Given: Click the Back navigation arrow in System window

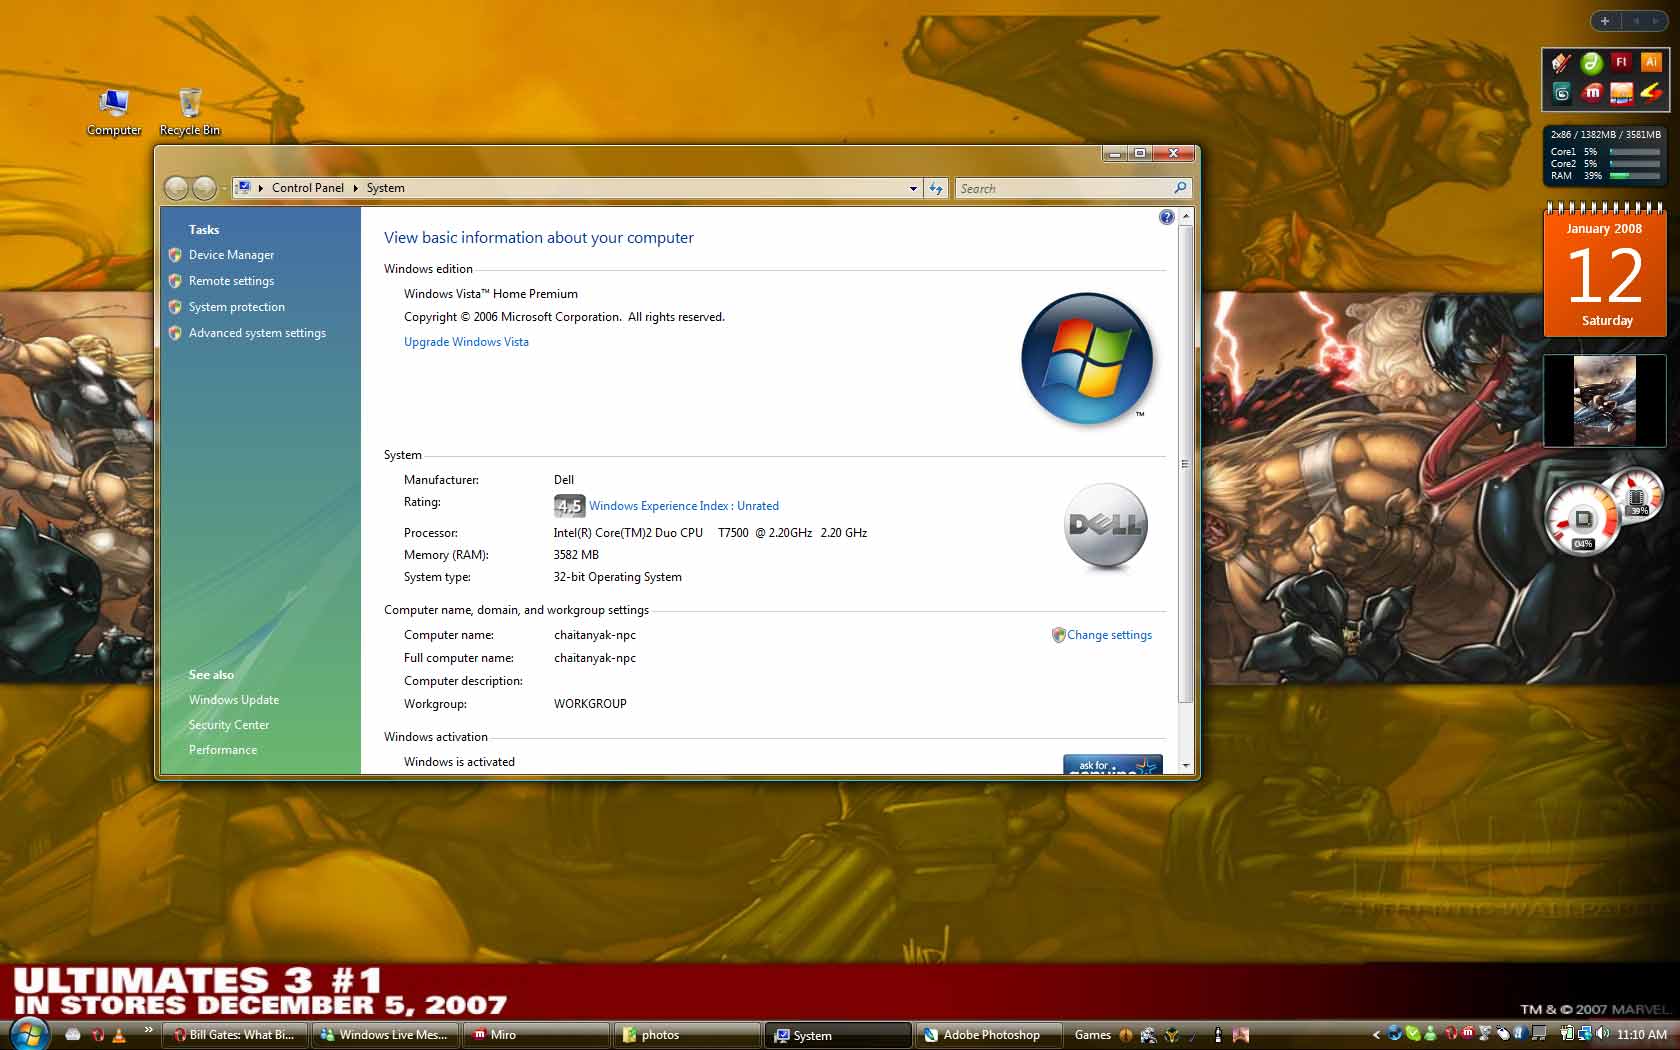Looking at the screenshot, I should pos(177,188).
